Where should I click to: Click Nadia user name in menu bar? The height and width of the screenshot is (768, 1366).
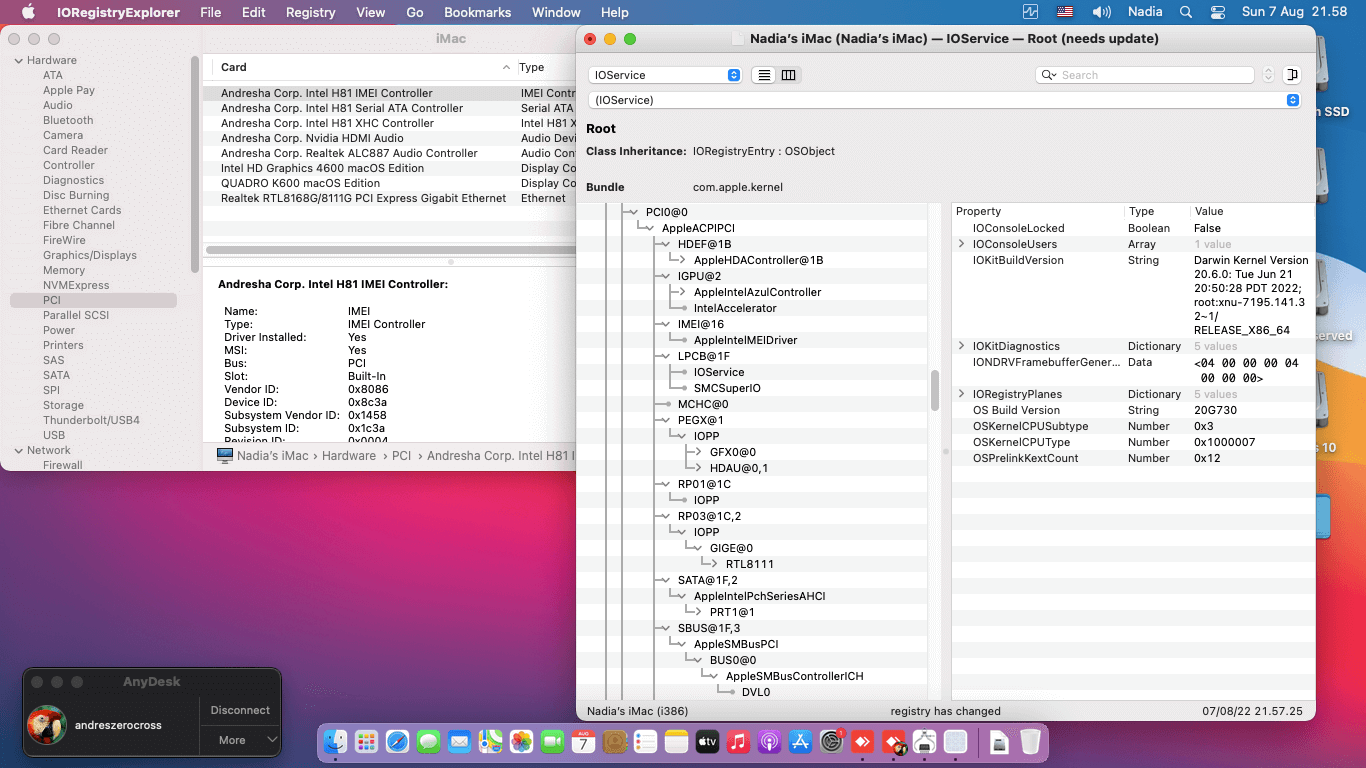1145,12
